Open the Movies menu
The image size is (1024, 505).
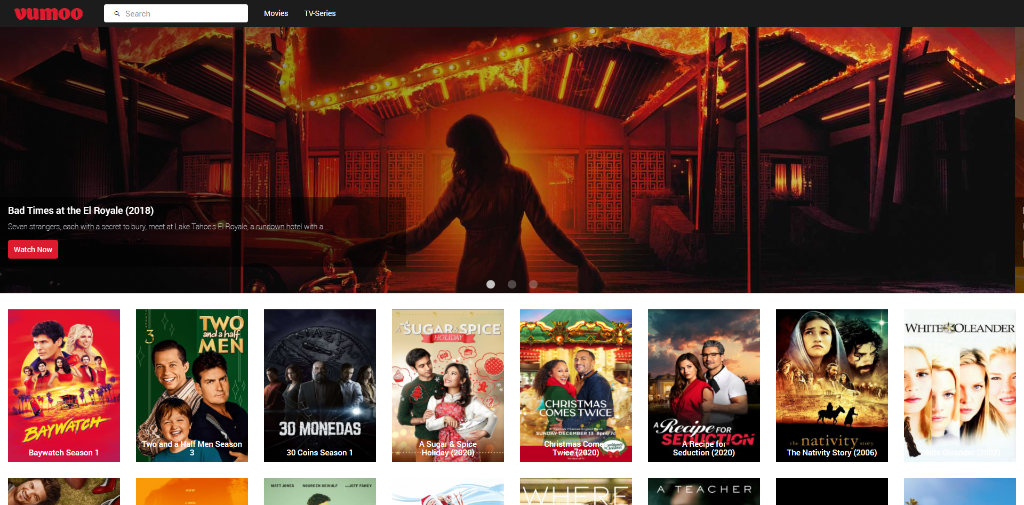click(x=276, y=14)
